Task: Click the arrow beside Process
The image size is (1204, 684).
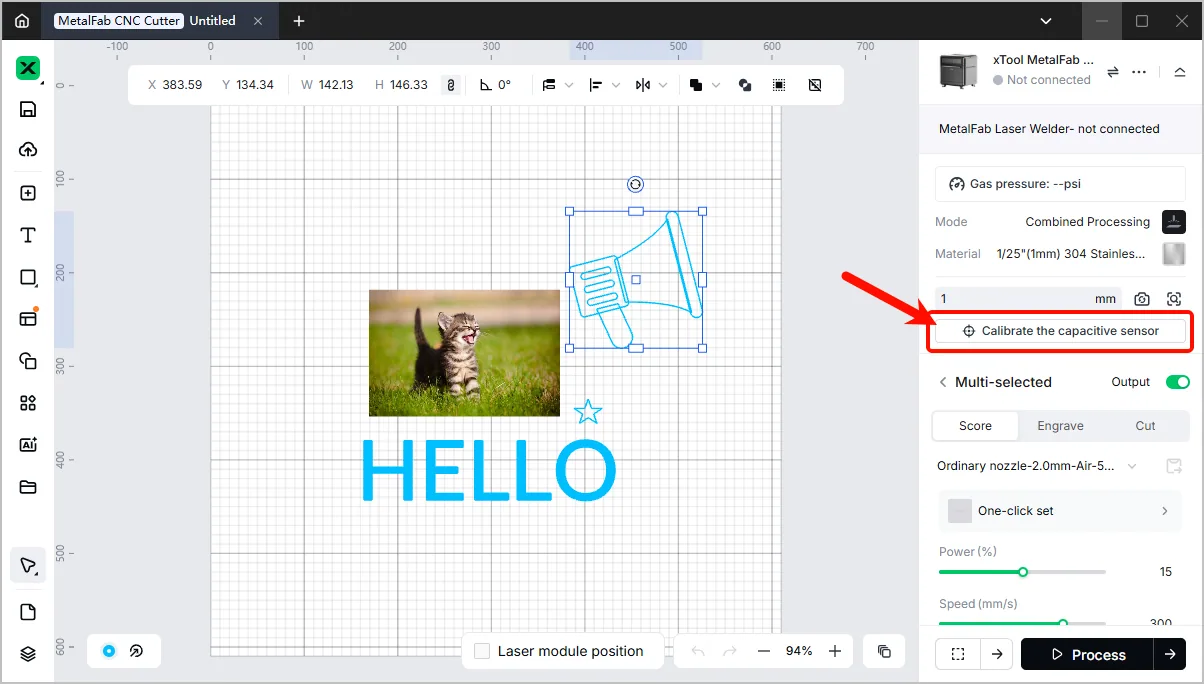Action: (1170, 655)
